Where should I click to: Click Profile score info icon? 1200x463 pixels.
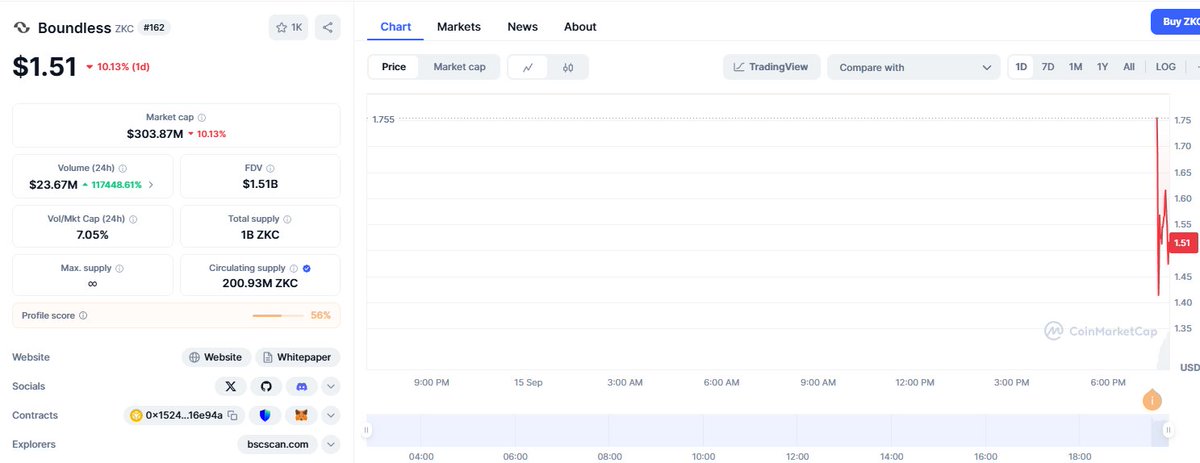tap(83, 315)
